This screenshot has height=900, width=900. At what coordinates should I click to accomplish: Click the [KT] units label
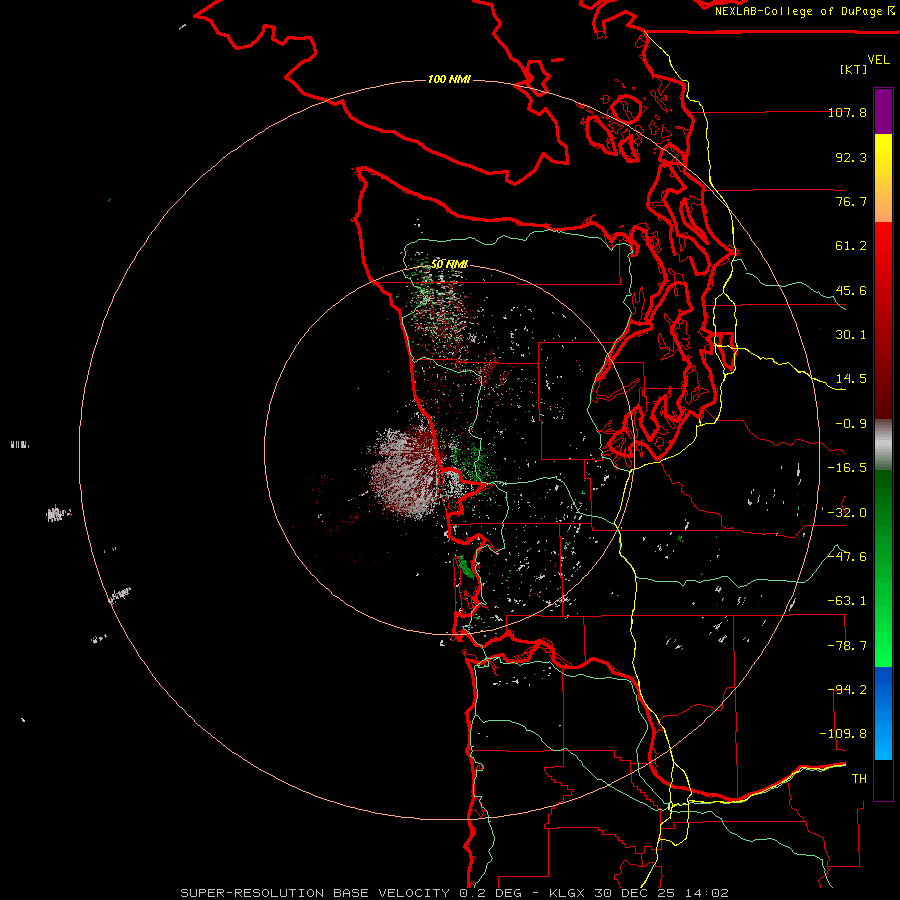pyautogui.click(x=854, y=69)
